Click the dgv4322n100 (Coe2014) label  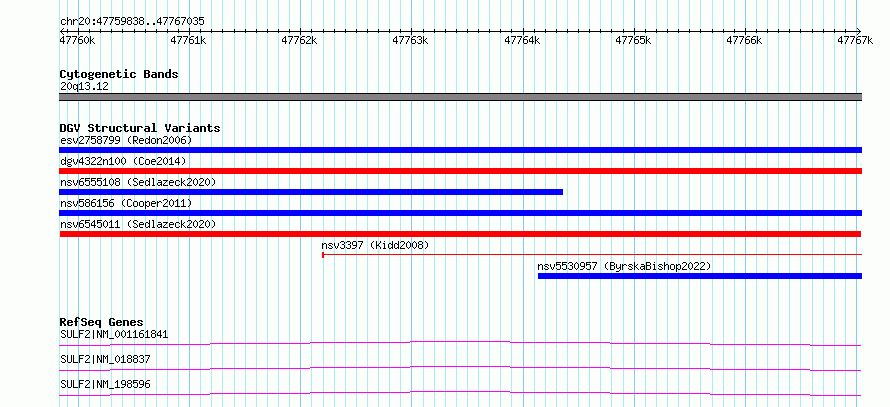pos(123,161)
